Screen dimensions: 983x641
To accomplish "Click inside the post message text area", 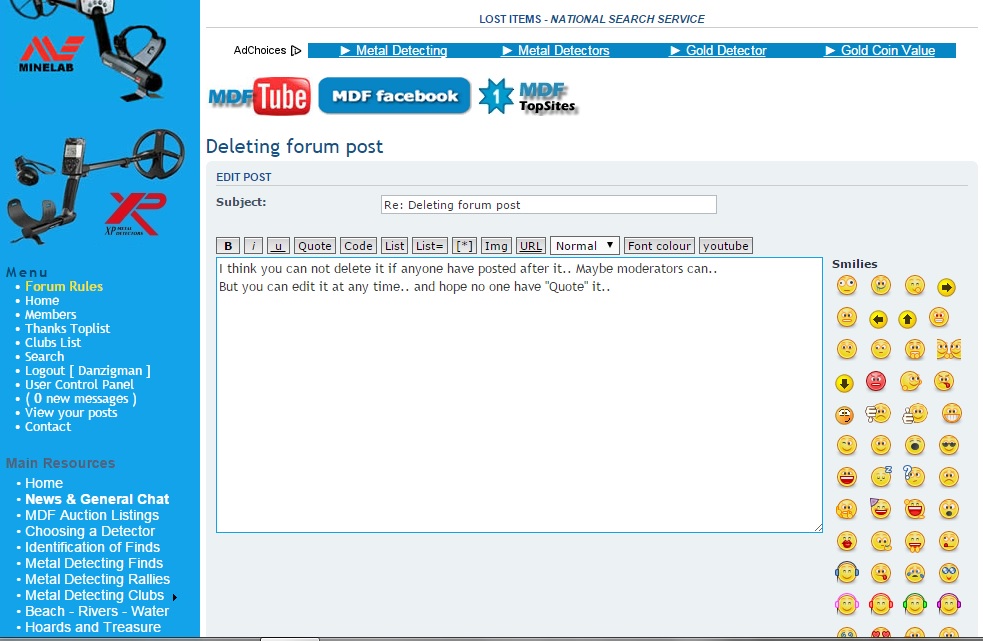I will point(519,395).
